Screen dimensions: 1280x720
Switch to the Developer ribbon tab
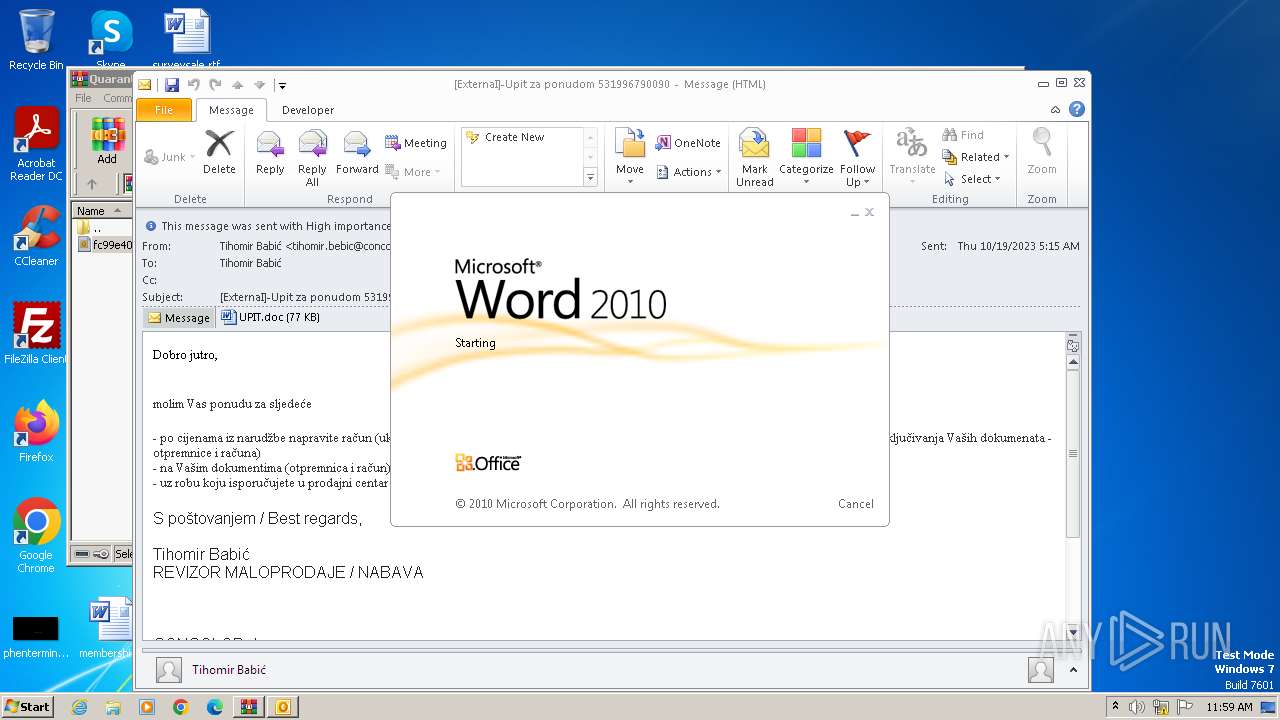(308, 110)
